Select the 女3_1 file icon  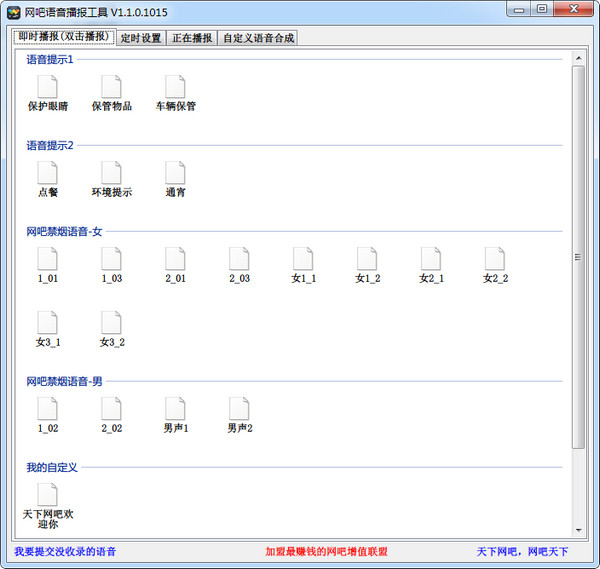(x=47, y=323)
